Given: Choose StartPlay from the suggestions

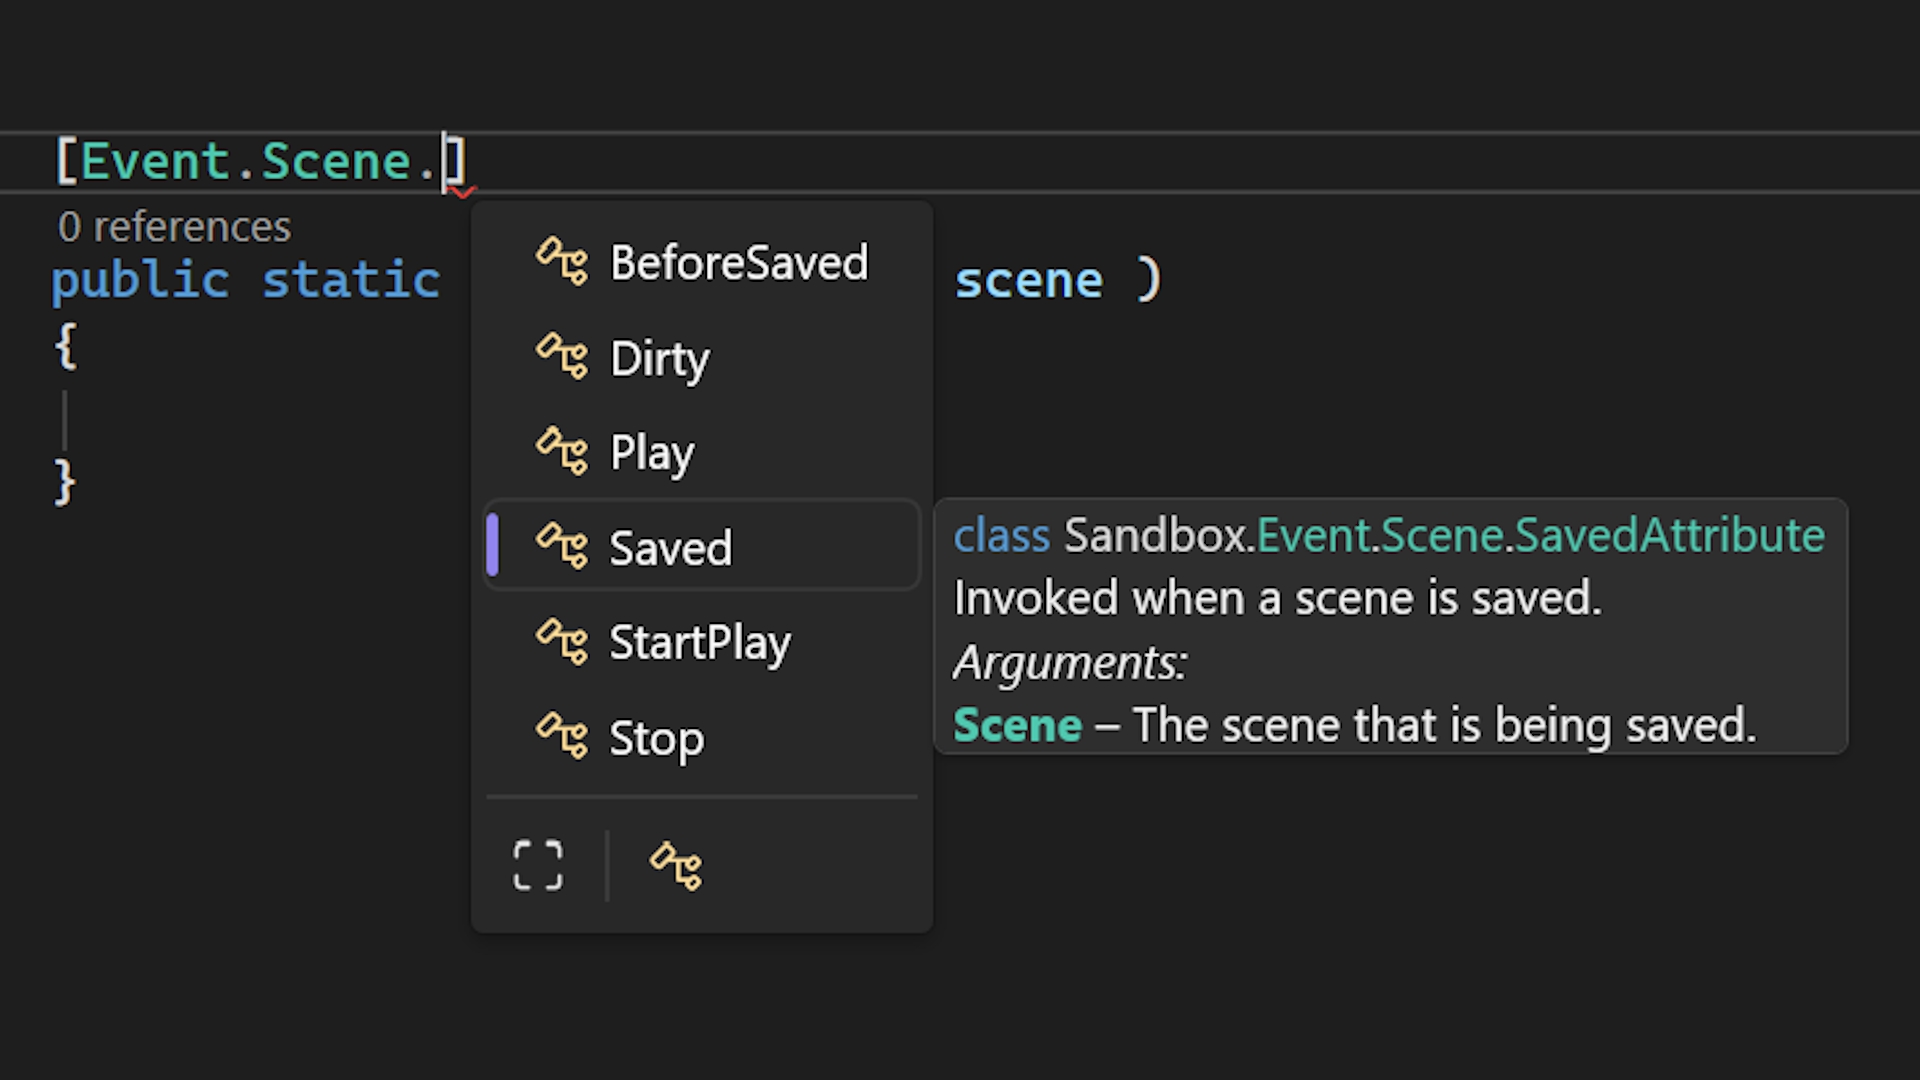Looking at the screenshot, I should tap(700, 643).
